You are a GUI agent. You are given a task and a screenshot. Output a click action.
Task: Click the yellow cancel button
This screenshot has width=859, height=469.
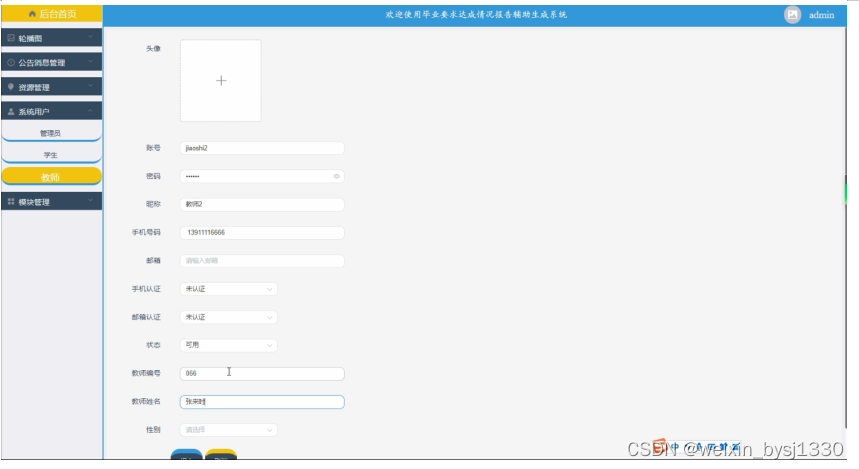(x=221, y=455)
